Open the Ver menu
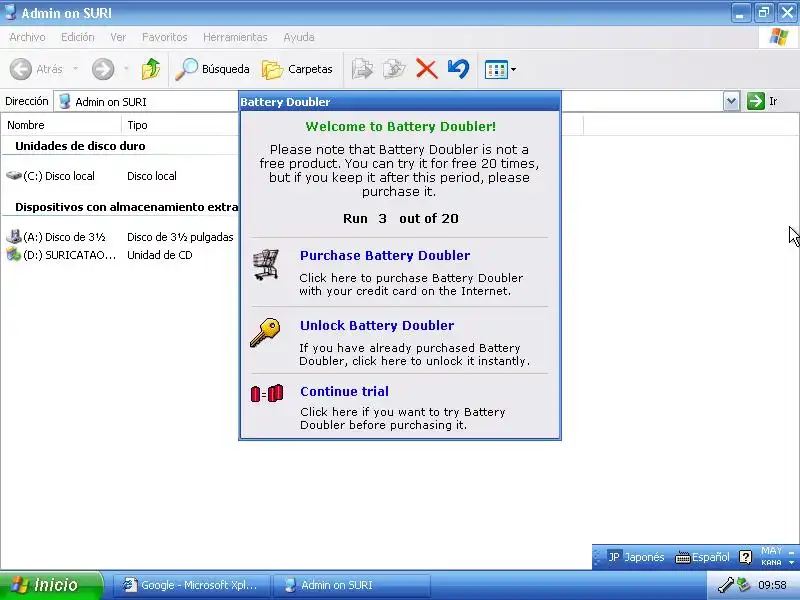This screenshot has width=800, height=600. tap(118, 37)
